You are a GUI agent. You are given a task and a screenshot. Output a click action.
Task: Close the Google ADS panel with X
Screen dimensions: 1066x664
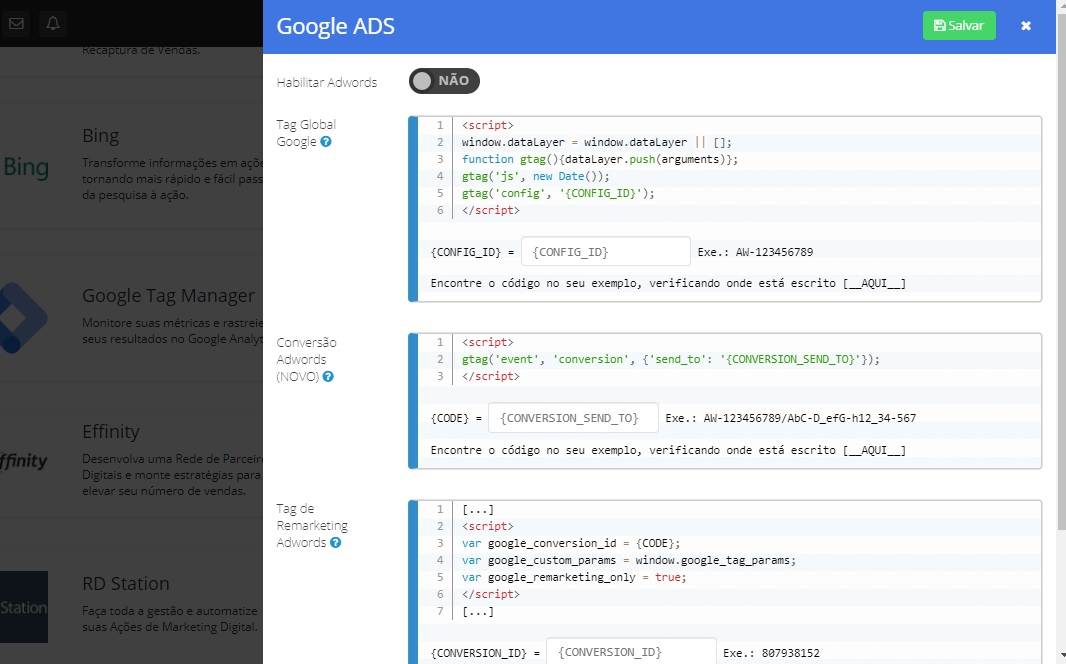[1025, 26]
